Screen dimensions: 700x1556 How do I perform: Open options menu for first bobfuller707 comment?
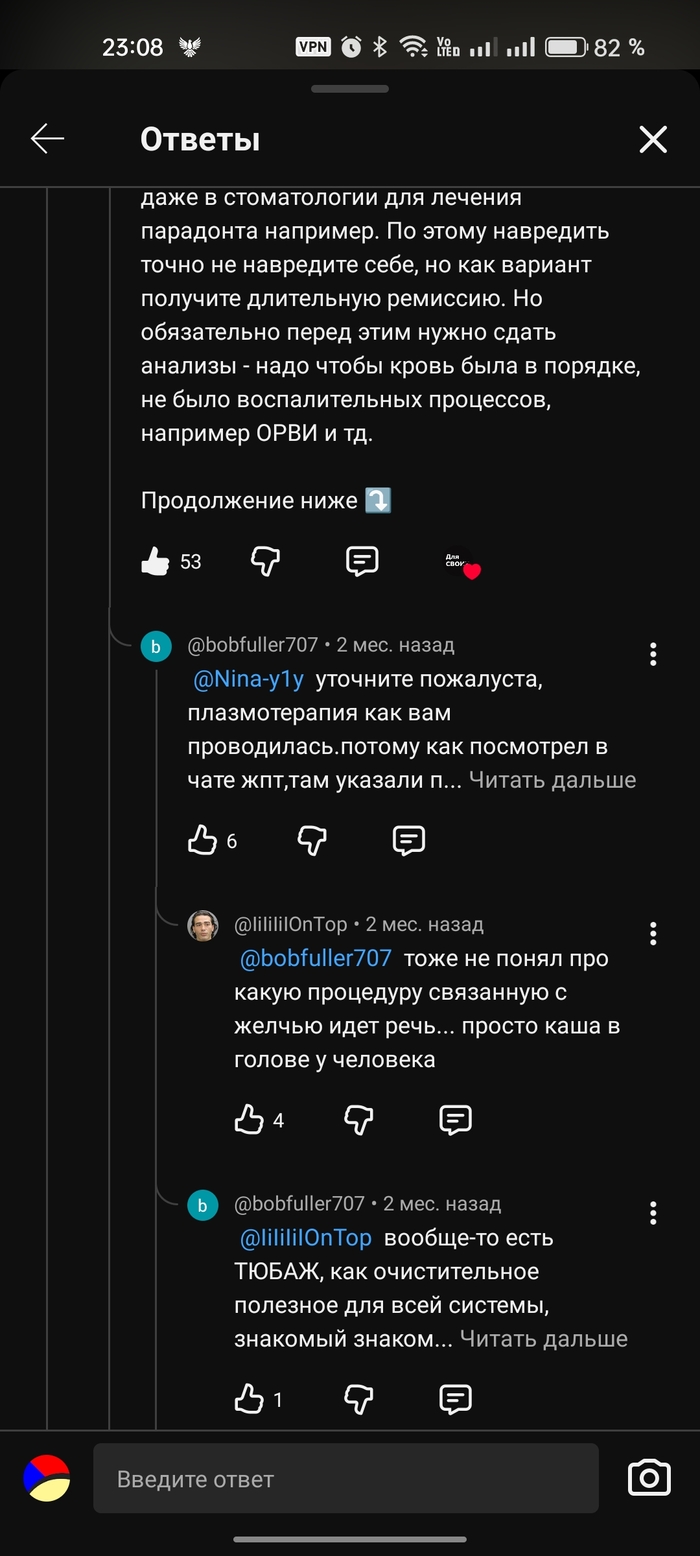tap(653, 654)
